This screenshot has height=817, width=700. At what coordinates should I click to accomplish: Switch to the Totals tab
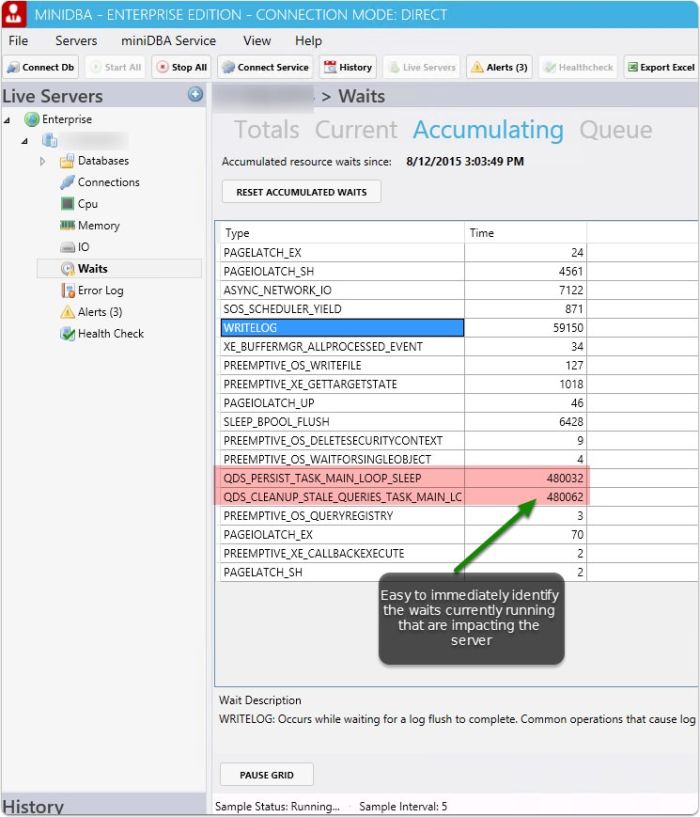point(266,130)
